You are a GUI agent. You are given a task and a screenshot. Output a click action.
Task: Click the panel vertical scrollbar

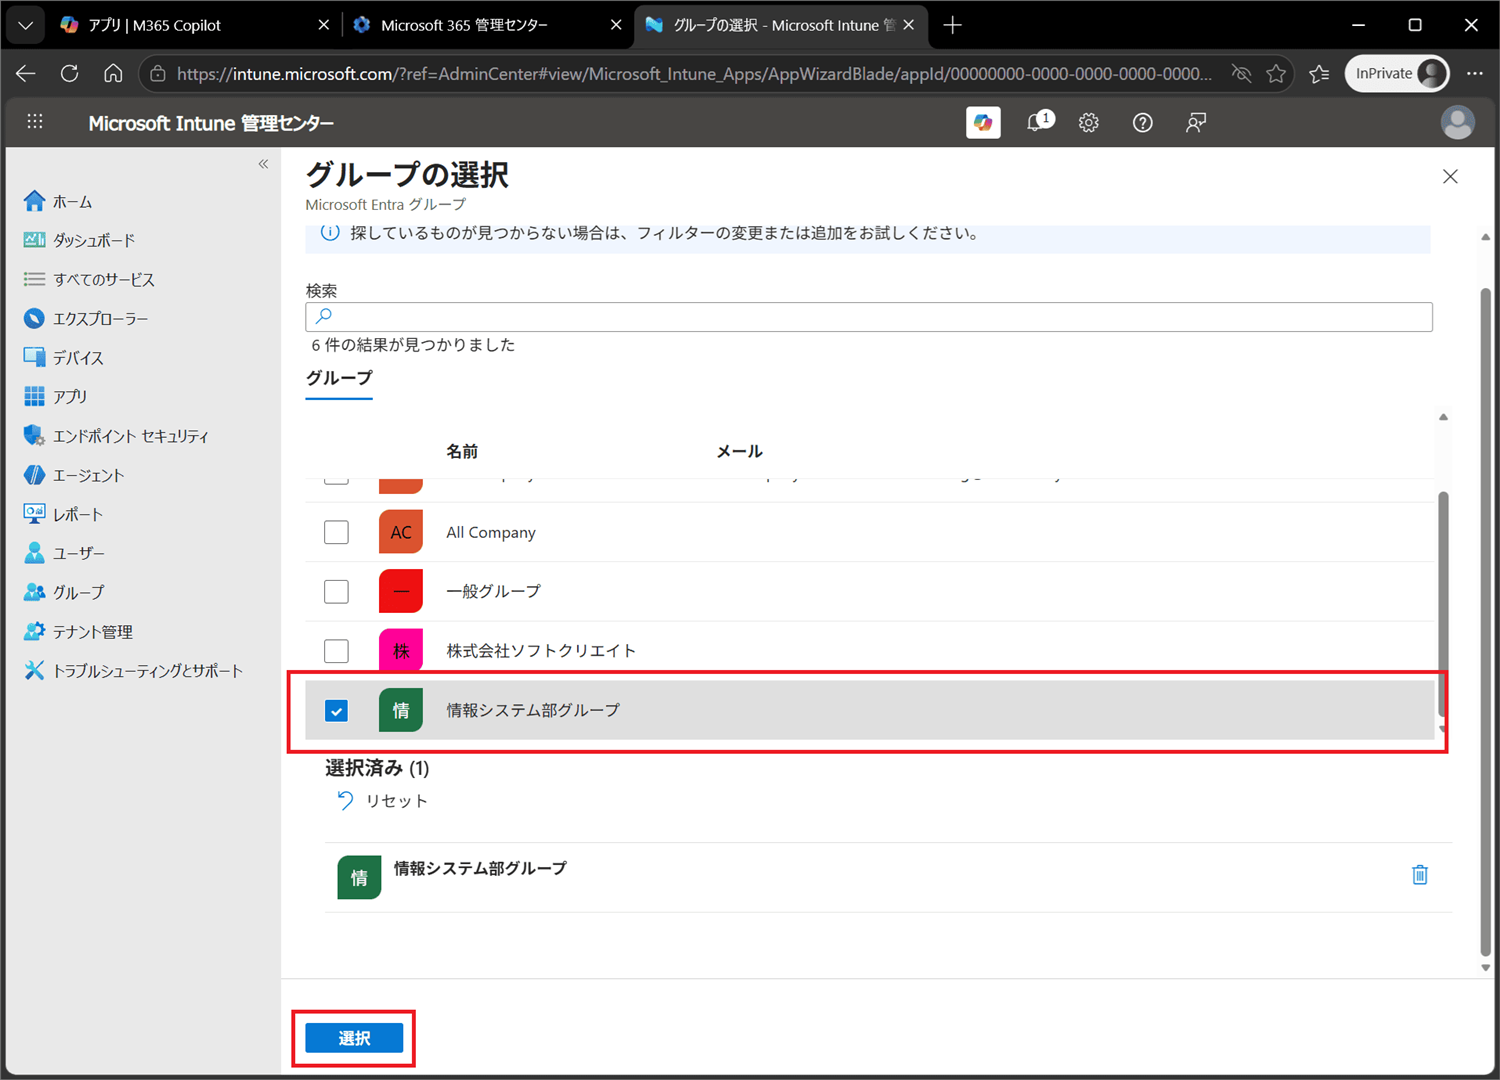(x=1485, y=620)
